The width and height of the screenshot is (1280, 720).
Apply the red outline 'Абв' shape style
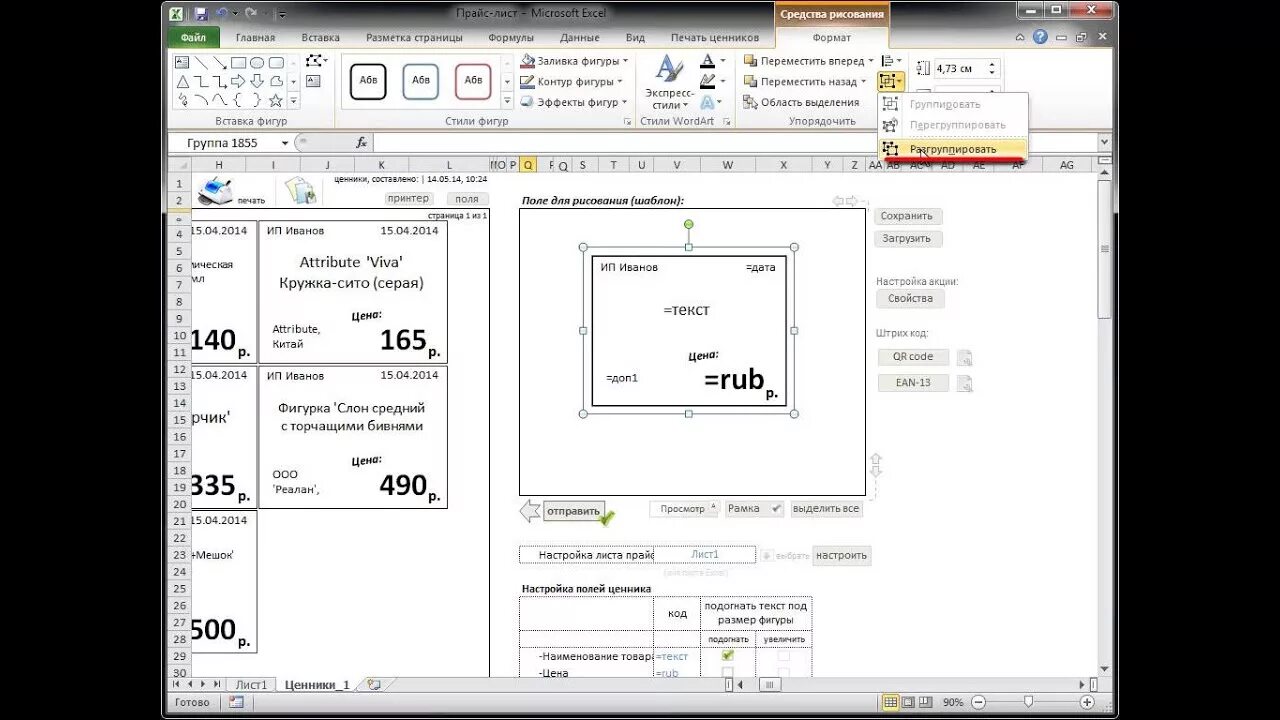473,81
